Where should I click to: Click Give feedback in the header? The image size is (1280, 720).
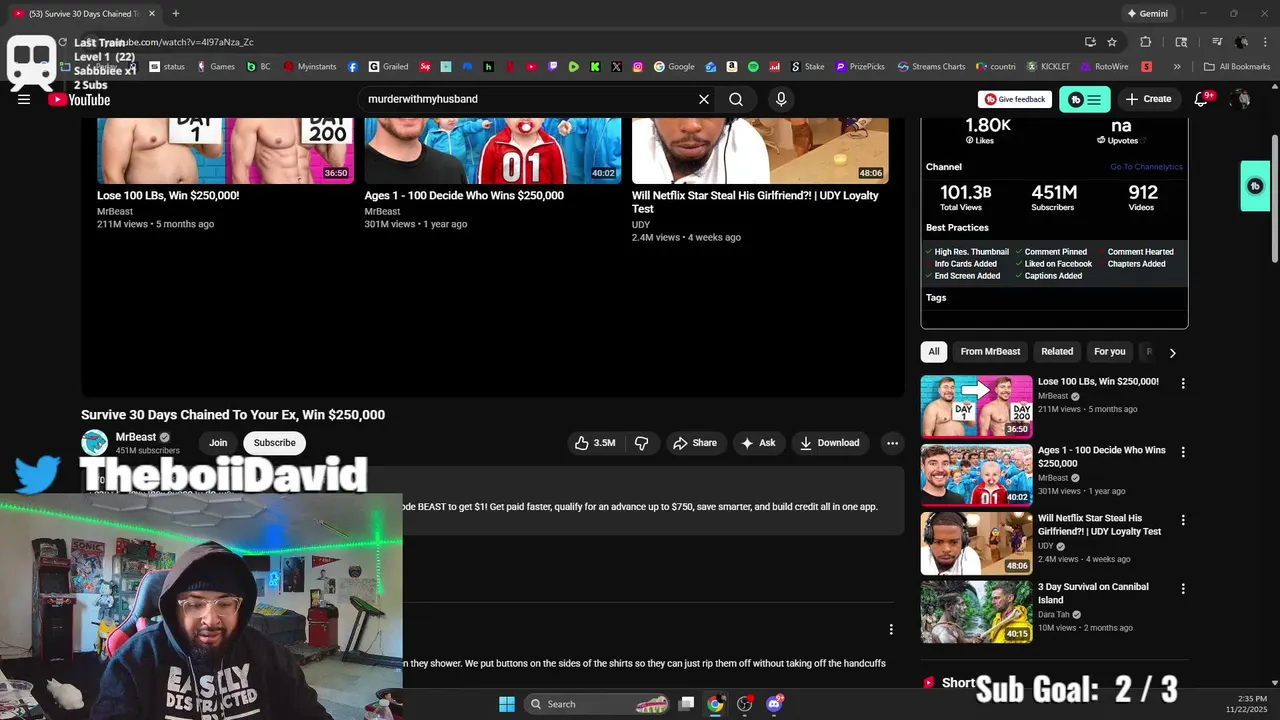[x=1015, y=99]
